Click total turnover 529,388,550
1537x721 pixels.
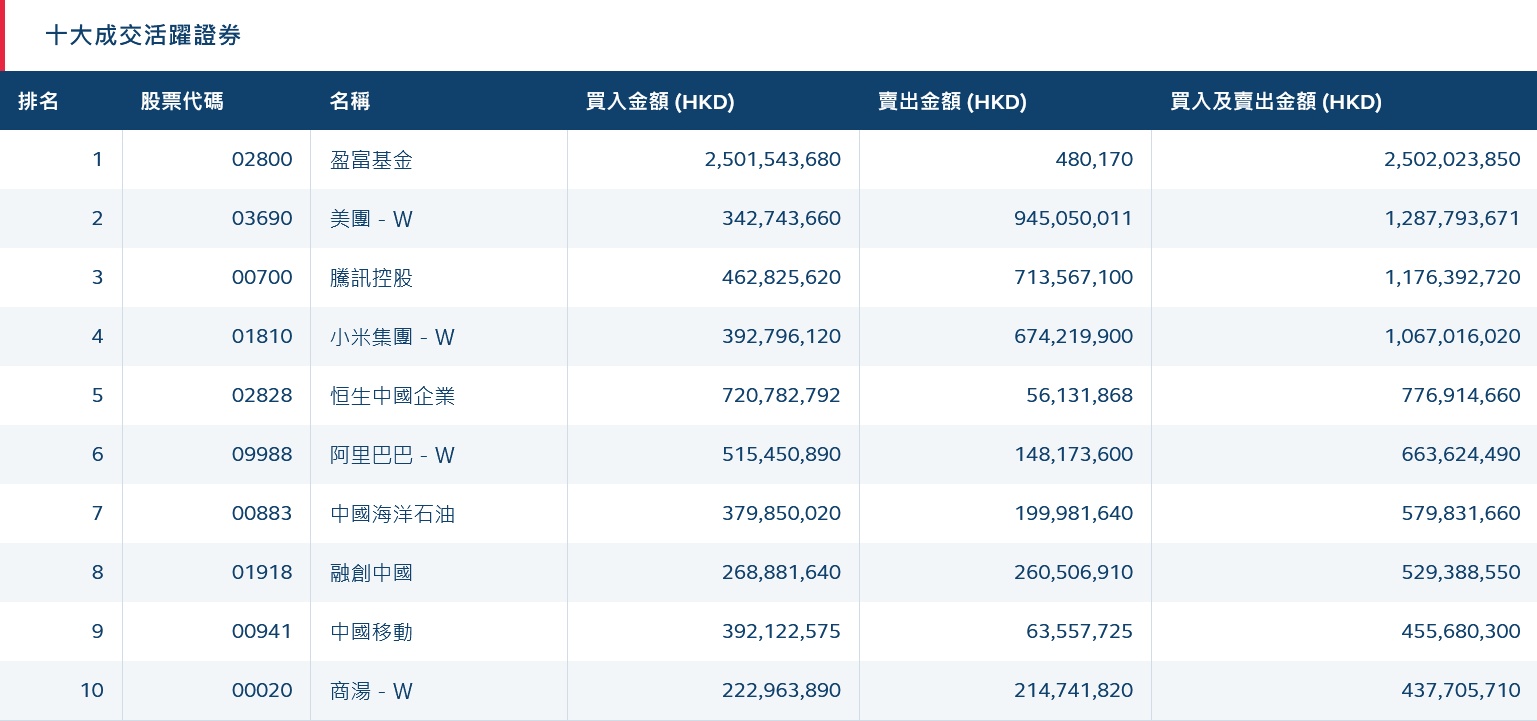pos(1462,573)
